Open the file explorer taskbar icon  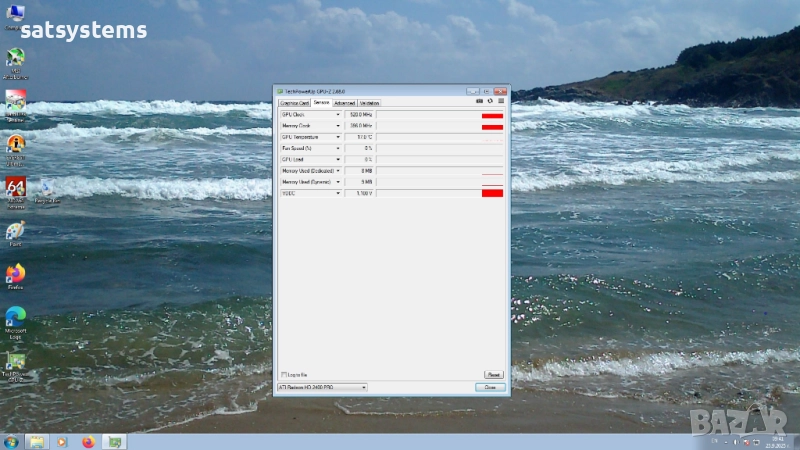point(36,441)
